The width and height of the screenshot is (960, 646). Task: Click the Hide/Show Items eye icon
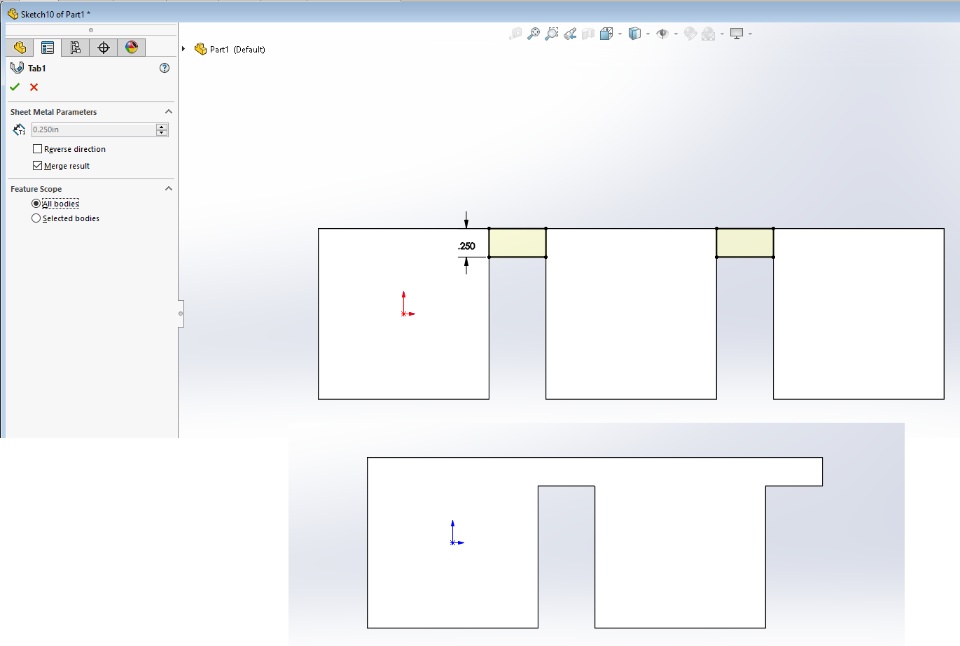(x=662, y=34)
